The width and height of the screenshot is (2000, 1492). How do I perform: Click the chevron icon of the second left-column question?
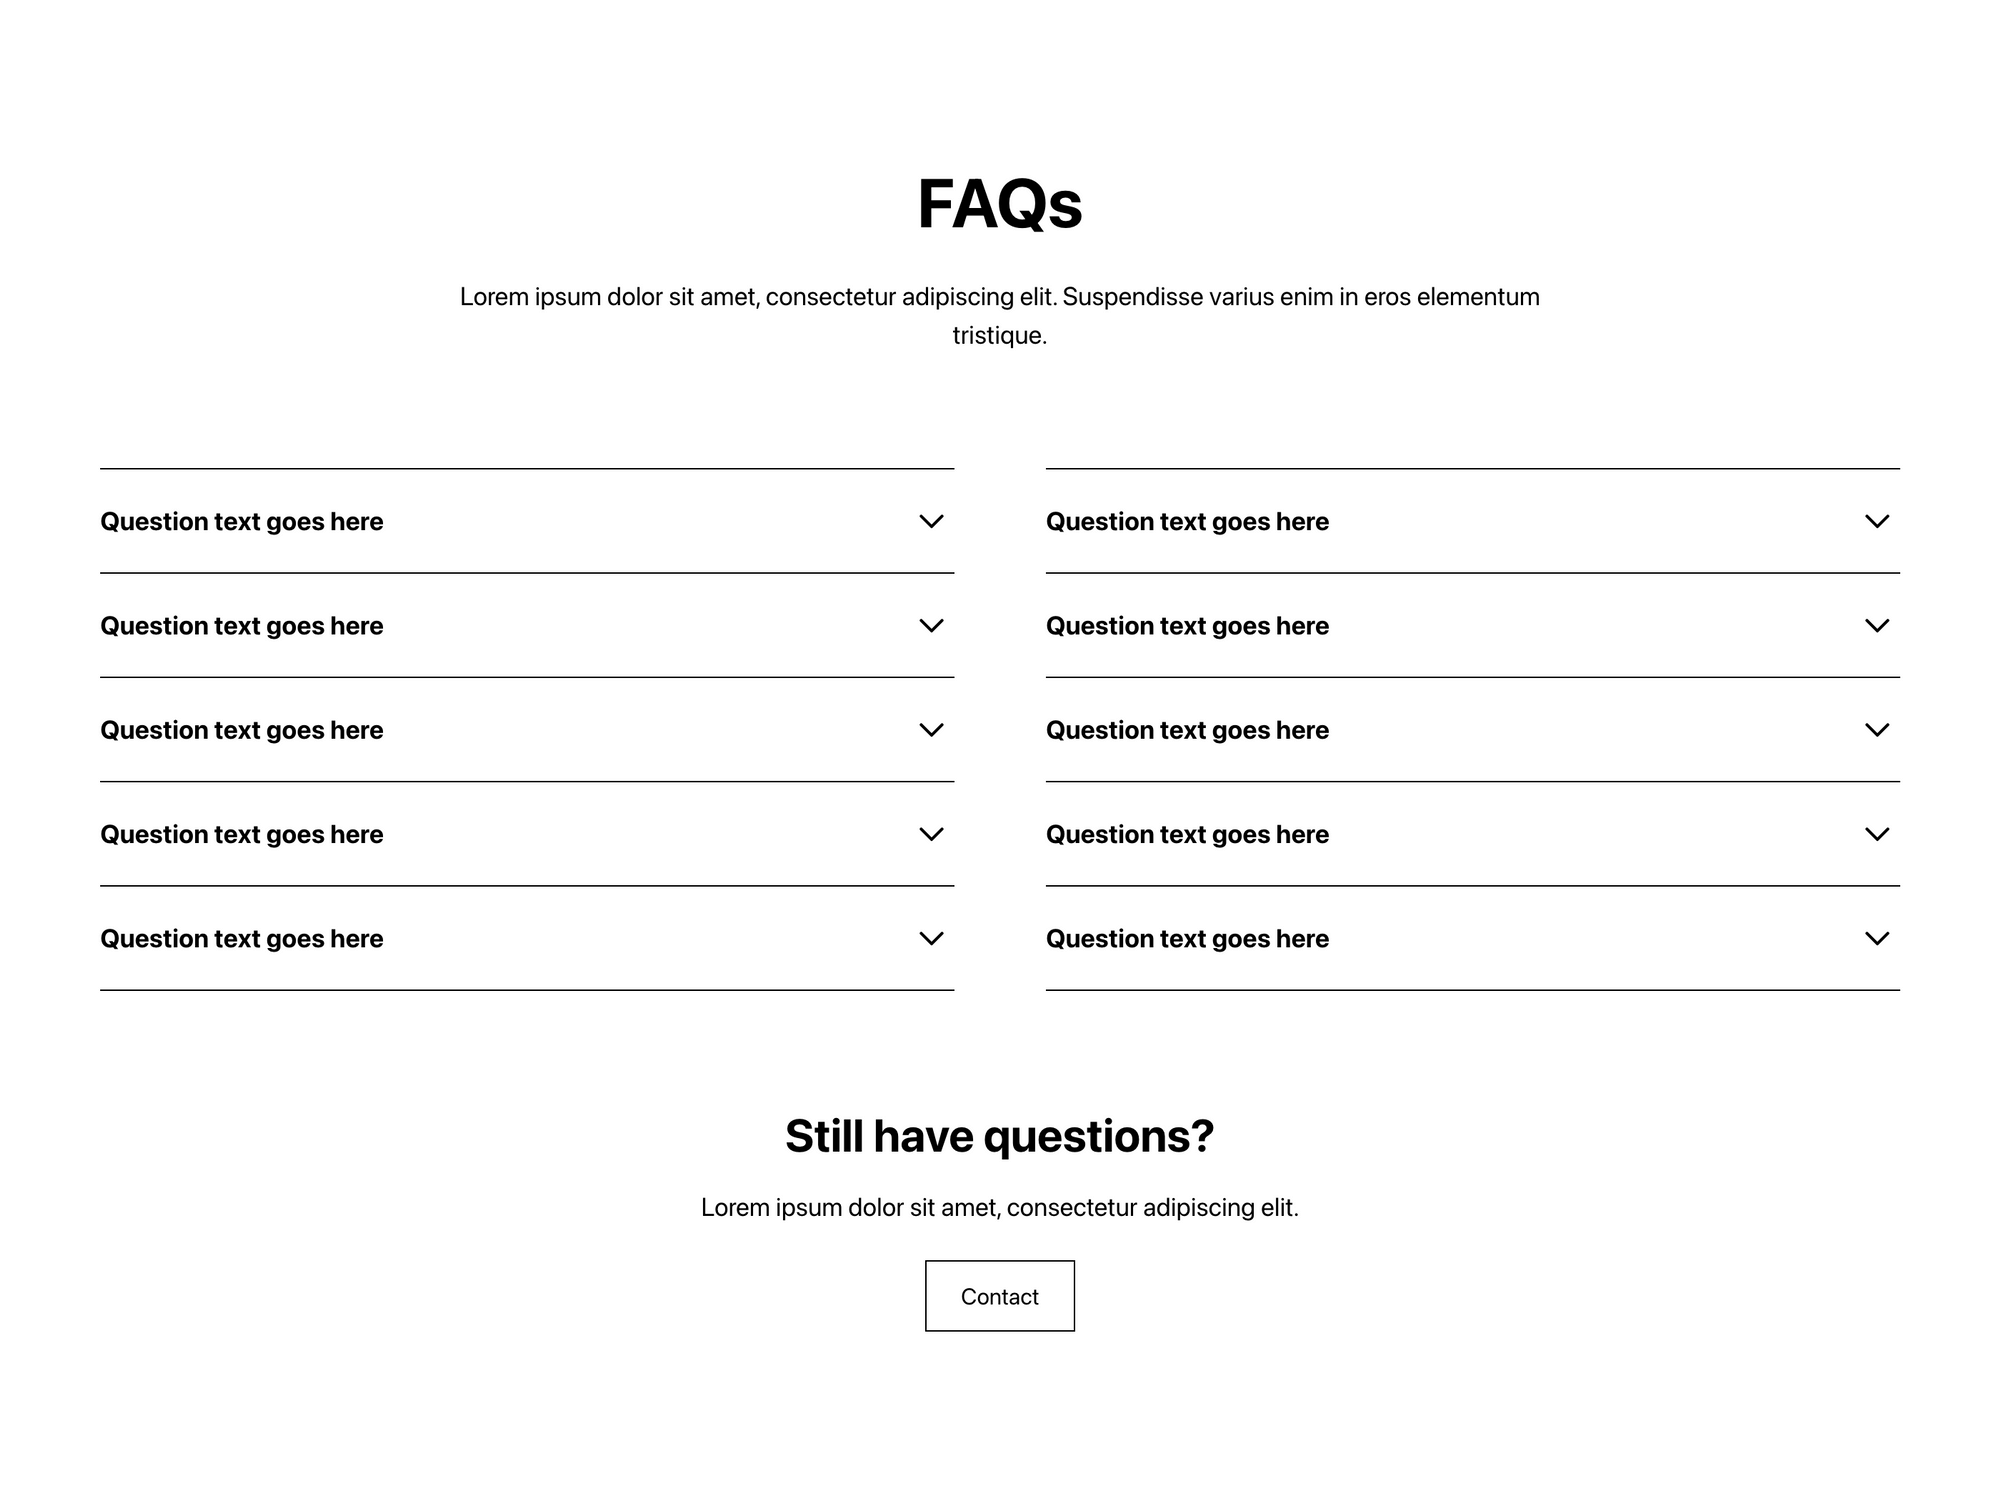[x=931, y=626]
